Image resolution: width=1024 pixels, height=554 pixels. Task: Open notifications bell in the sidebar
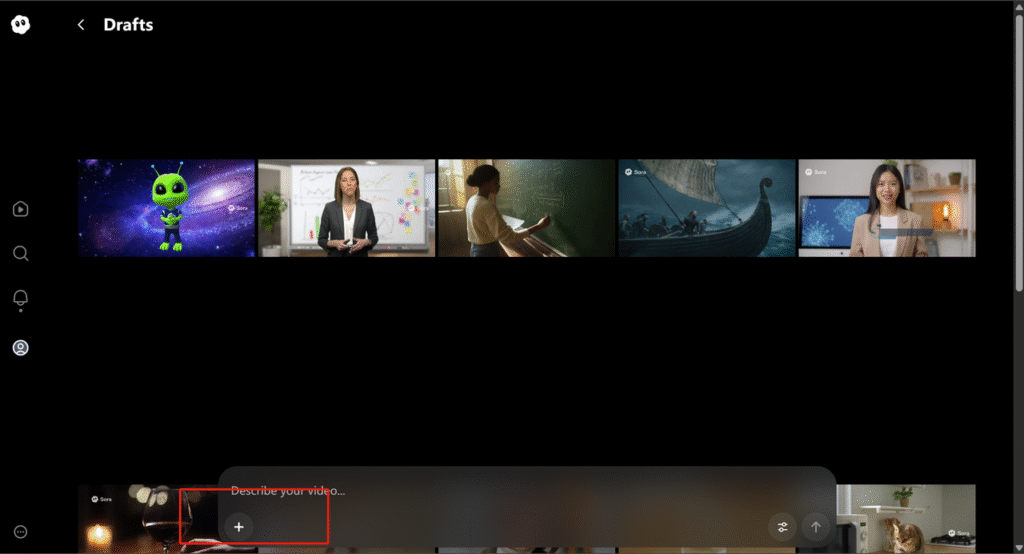(20, 299)
